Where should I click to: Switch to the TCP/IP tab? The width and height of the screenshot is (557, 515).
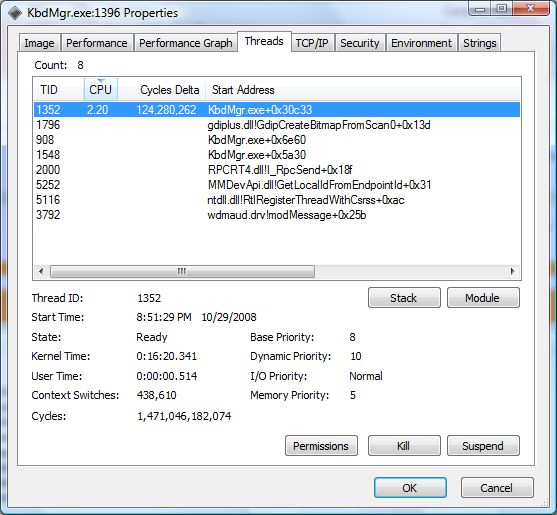tap(312, 43)
